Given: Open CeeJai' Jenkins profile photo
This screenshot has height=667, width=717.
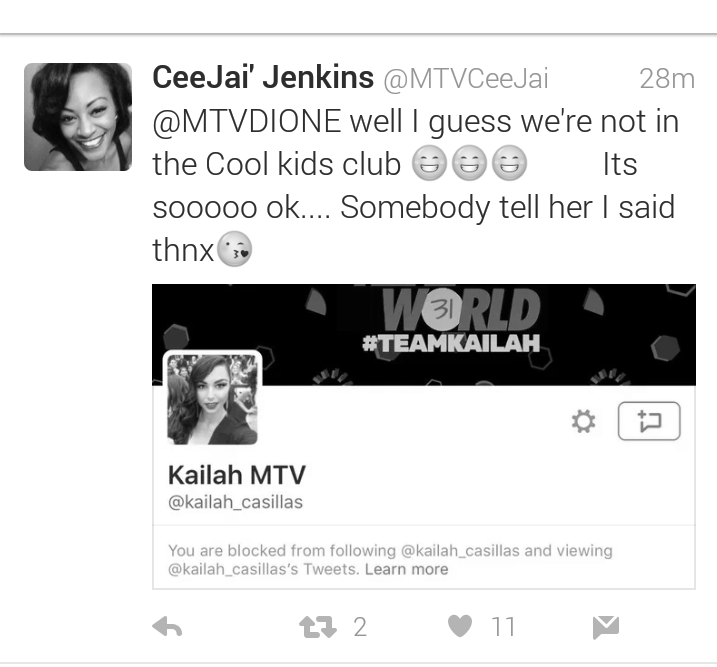Looking at the screenshot, I should [x=78, y=117].
